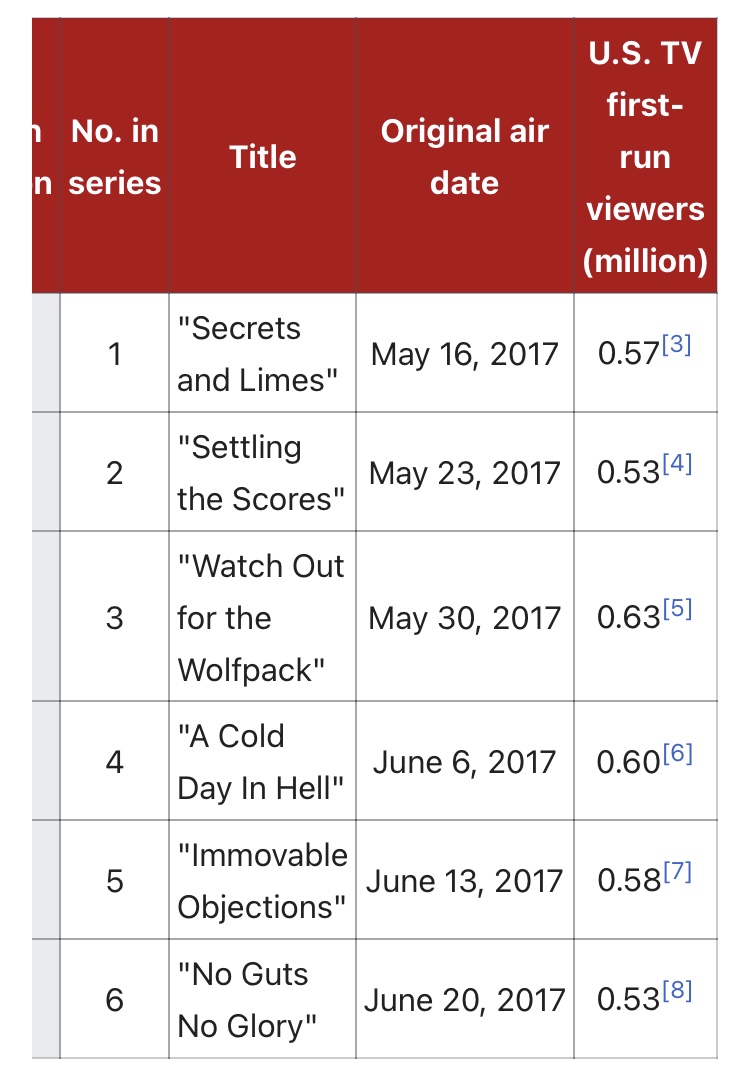The image size is (750, 1085).
Task: Click the Title column header
Action: coord(263,156)
